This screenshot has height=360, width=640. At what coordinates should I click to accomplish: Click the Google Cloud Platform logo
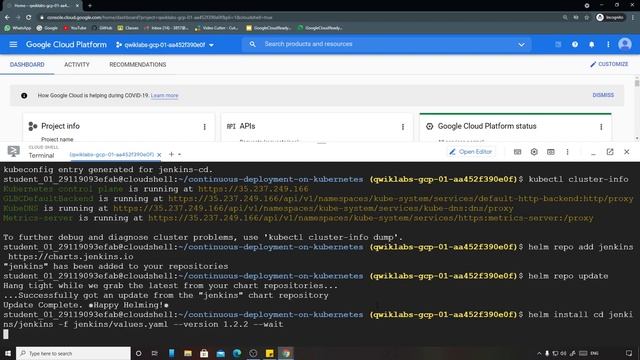(x=66, y=44)
